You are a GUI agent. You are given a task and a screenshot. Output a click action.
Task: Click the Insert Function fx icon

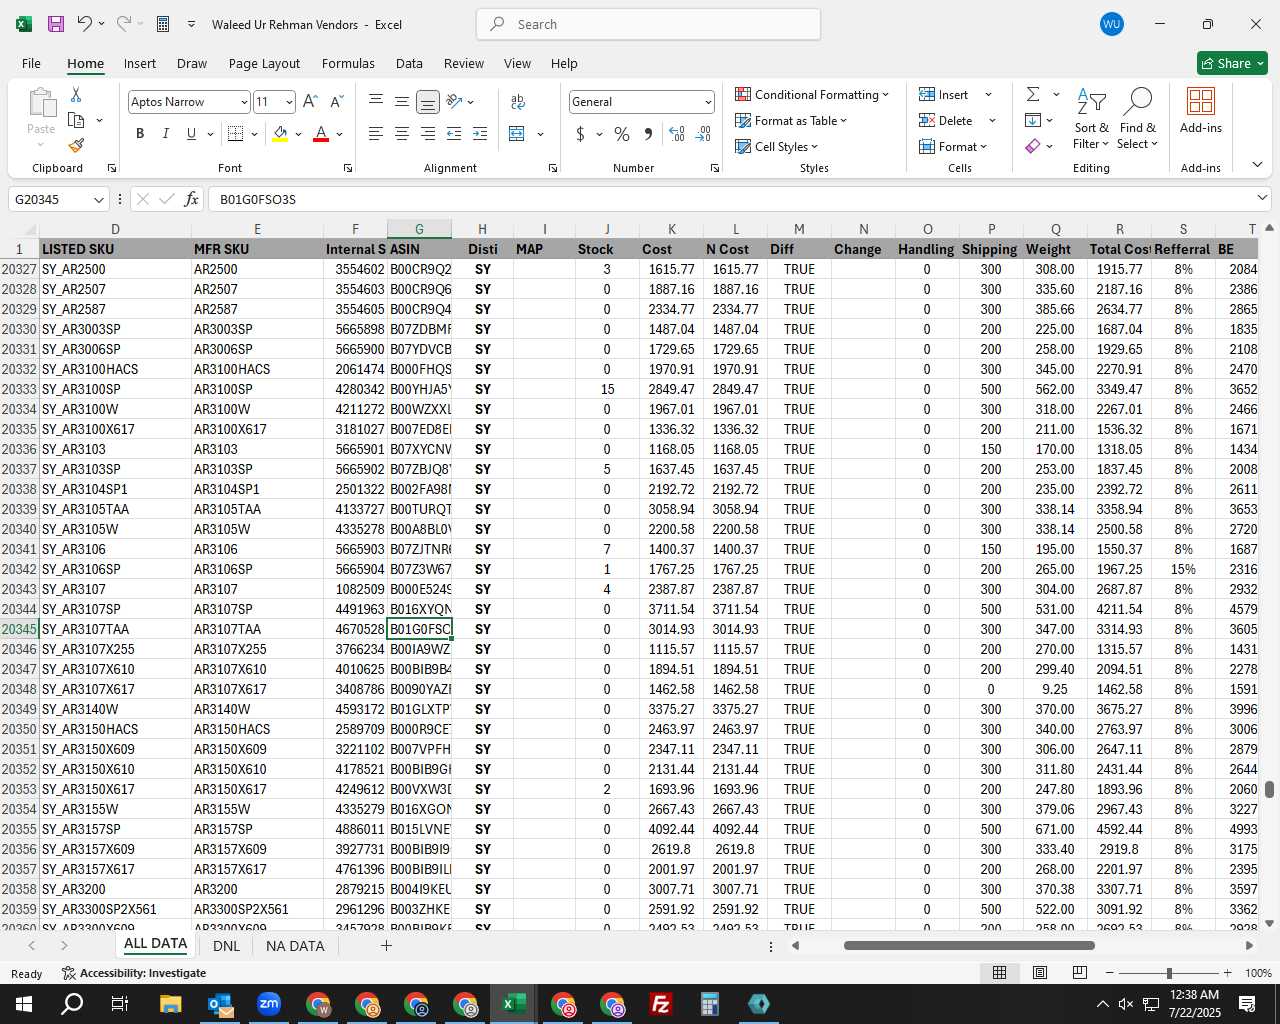tap(192, 199)
